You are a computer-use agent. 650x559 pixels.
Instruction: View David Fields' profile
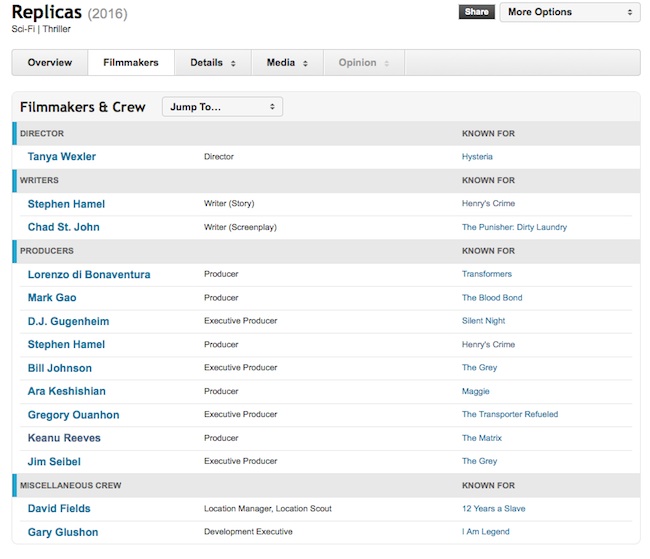60,509
